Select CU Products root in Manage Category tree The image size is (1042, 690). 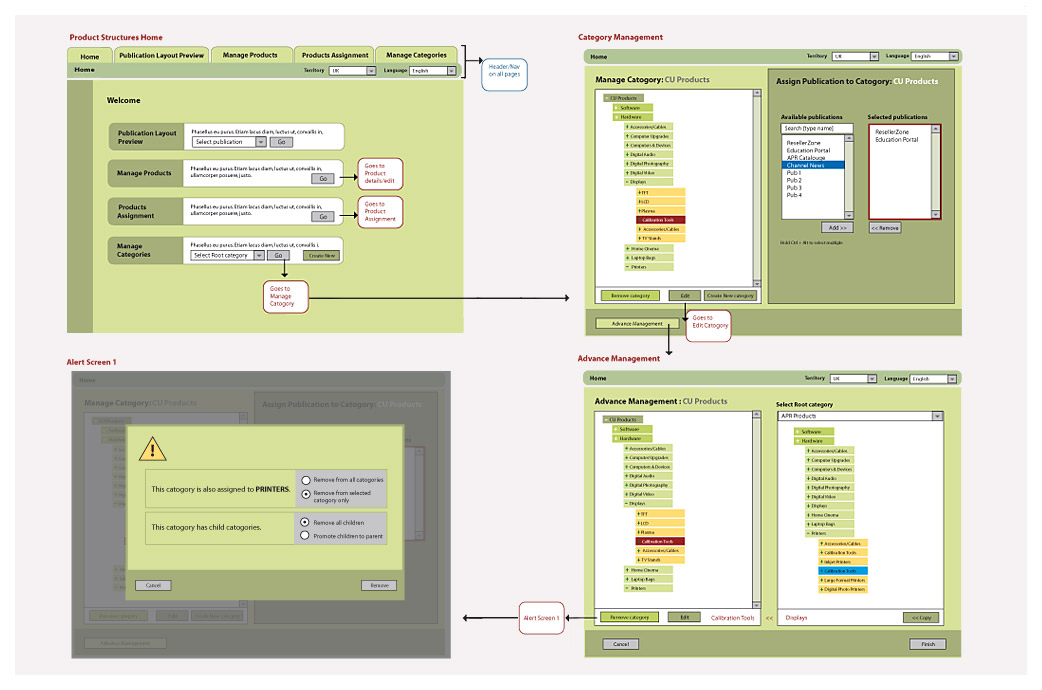coord(623,98)
